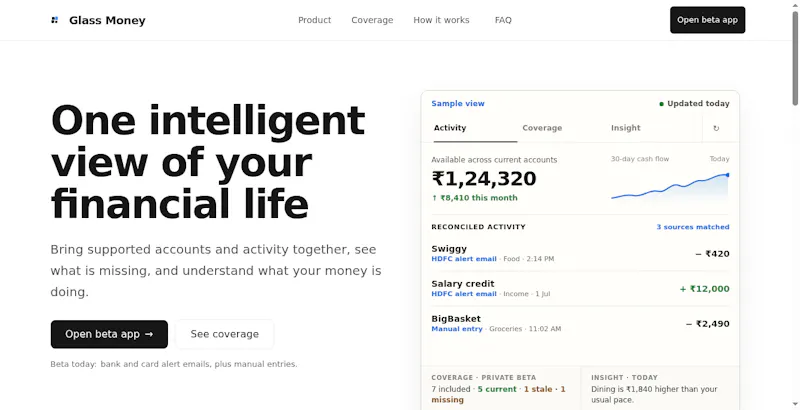The width and height of the screenshot is (800, 410).
Task: Open the Product nav link
Action: click(314, 20)
